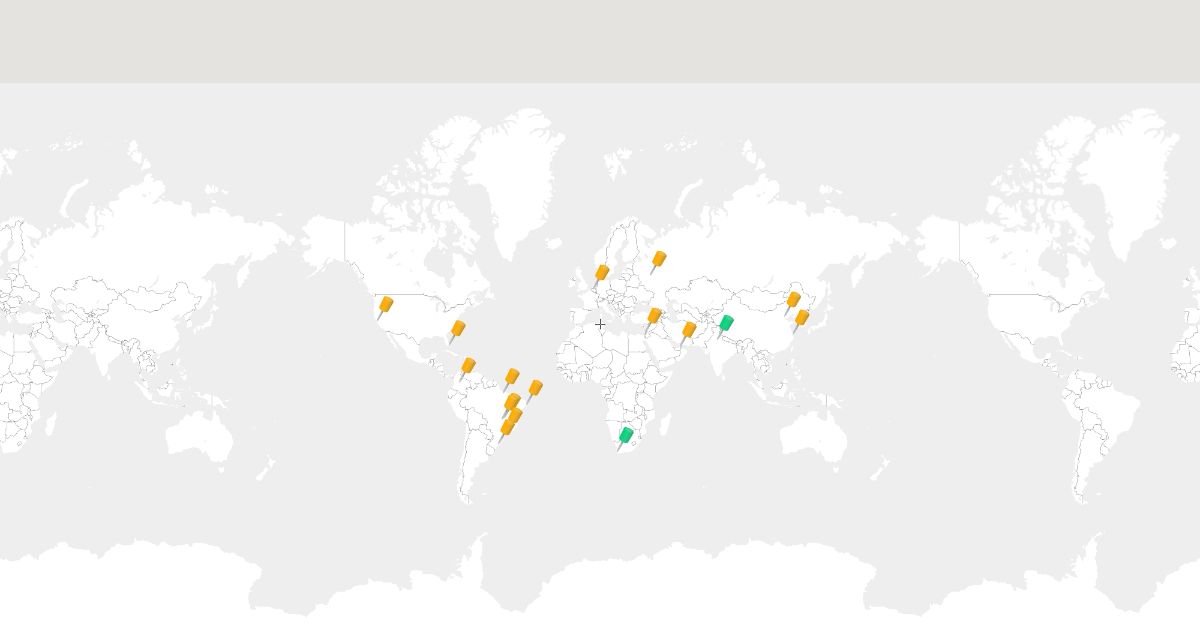This screenshot has width=1200, height=630.
Task: Click the crosshair marker at the map center
Action: click(600, 324)
